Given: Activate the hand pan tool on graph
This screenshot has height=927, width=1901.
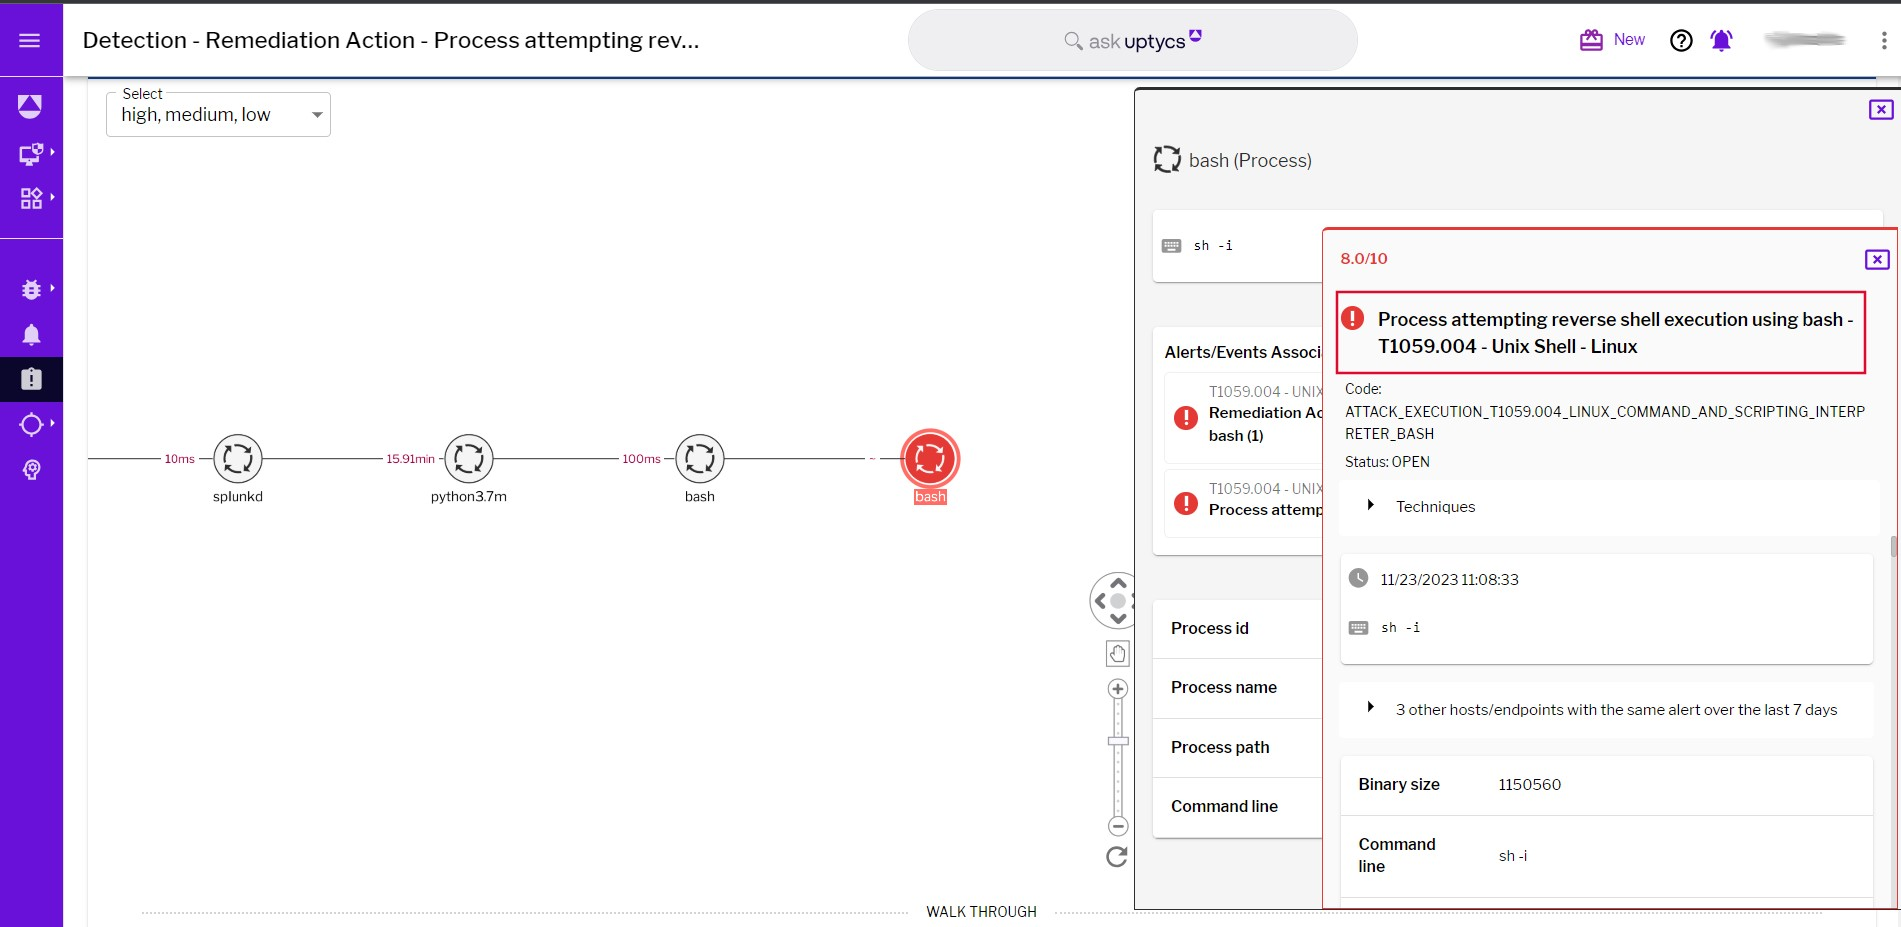Looking at the screenshot, I should tap(1117, 653).
